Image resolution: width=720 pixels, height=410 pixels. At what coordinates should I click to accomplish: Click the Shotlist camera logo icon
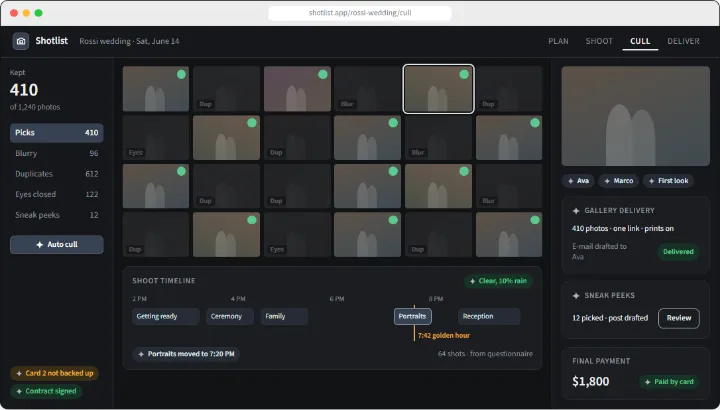click(21, 41)
